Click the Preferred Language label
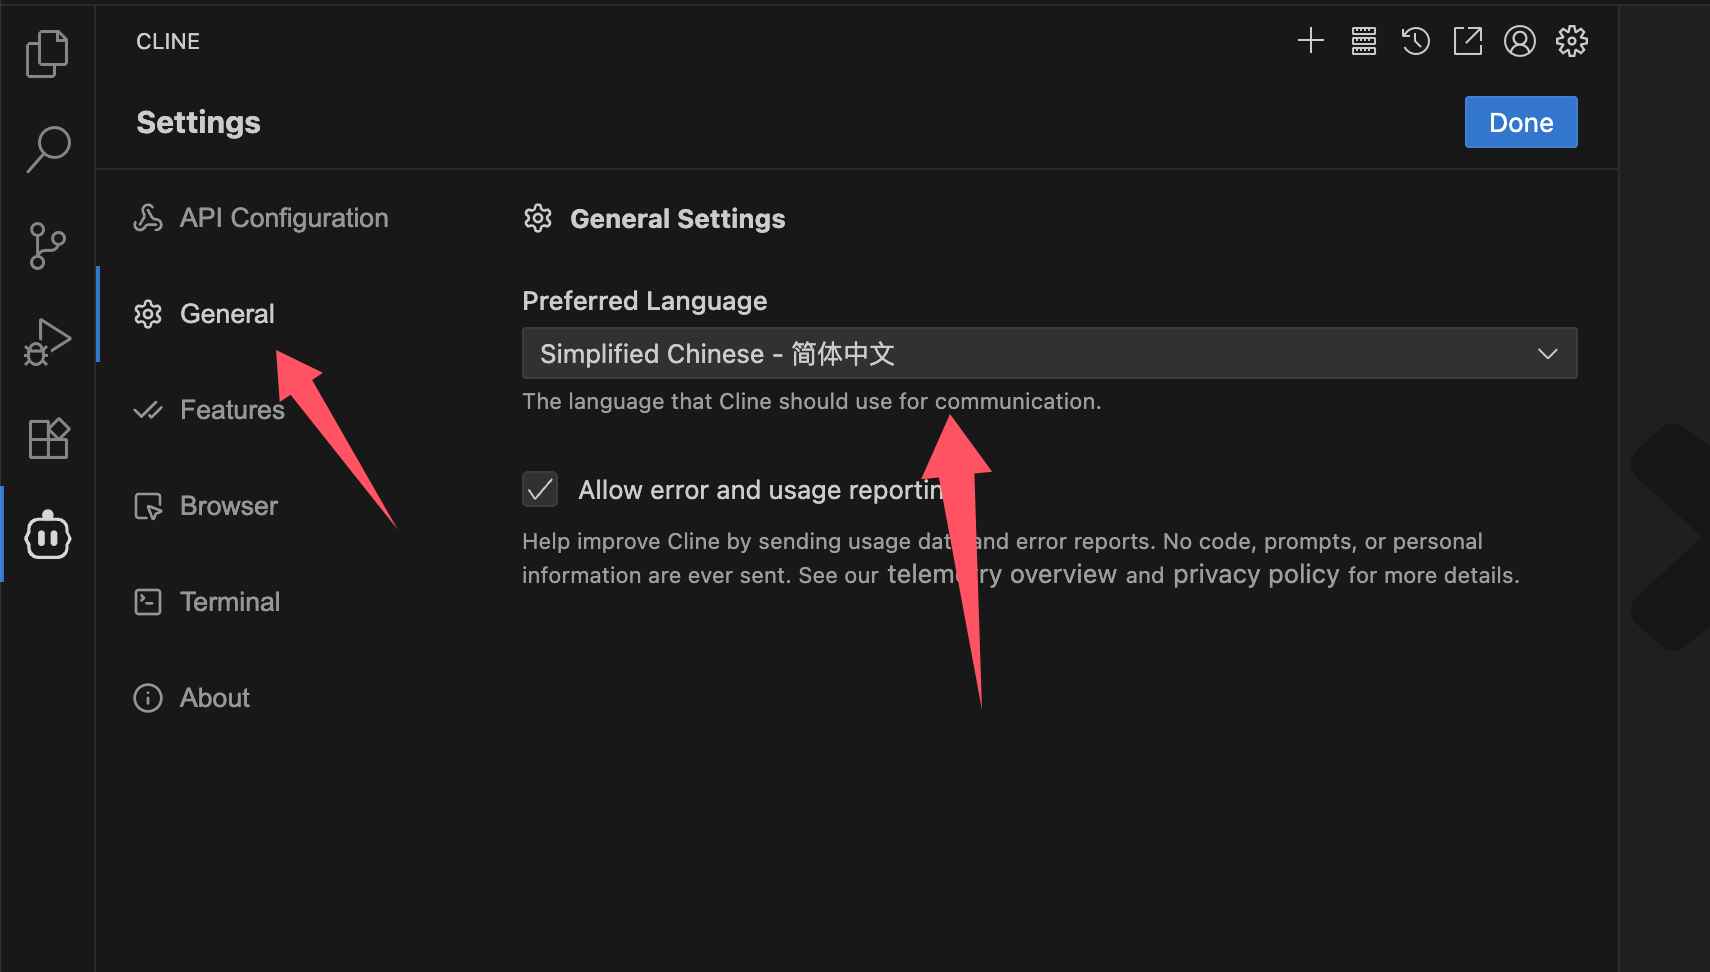The image size is (1710, 972). (x=644, y=301)
